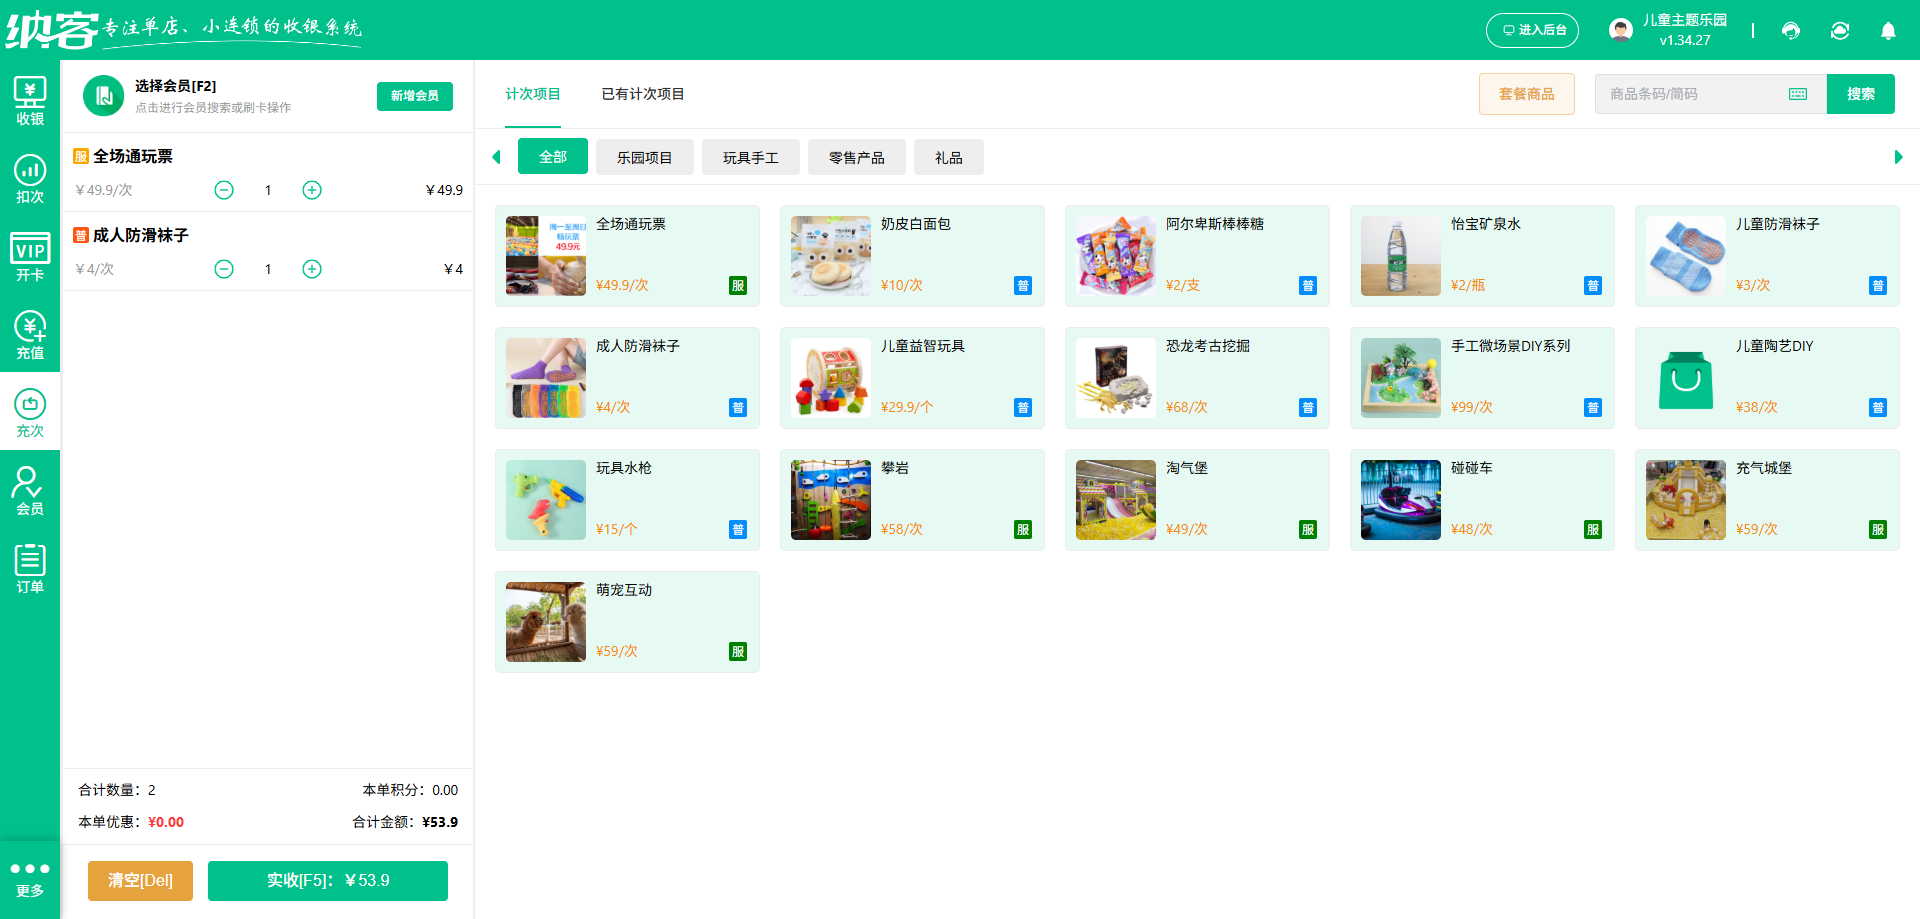Open the 会员 member management icon
The width and height of the screenshot is (1920, 919).
coord(30,487)
